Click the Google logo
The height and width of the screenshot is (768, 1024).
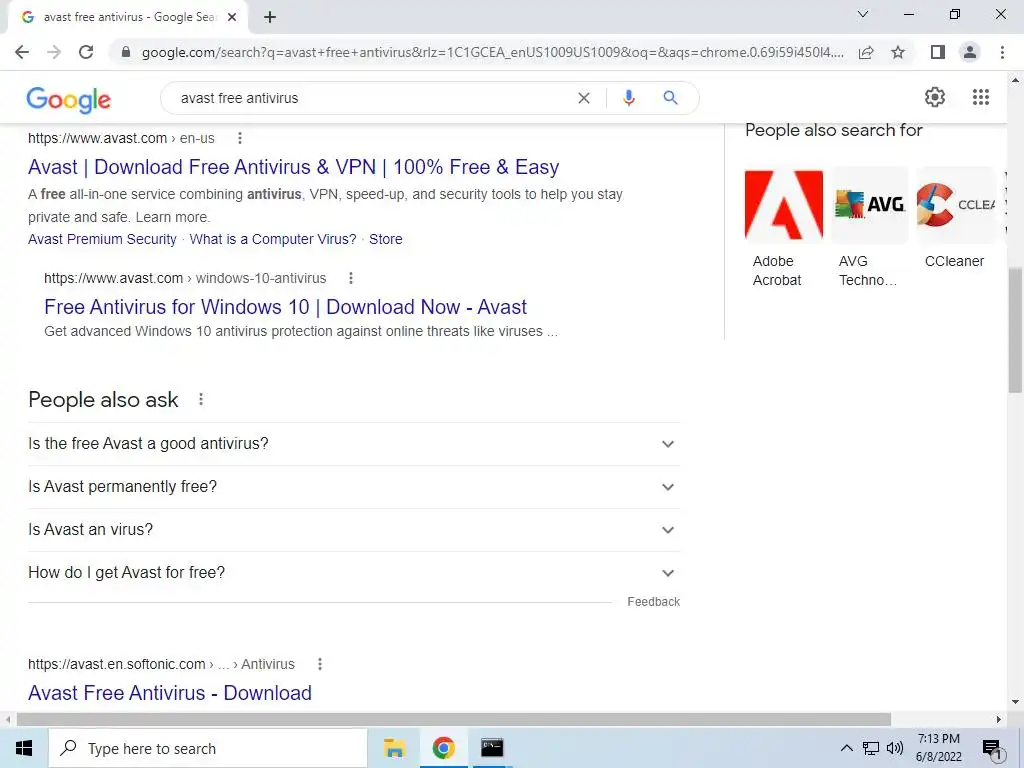(69, 99)
